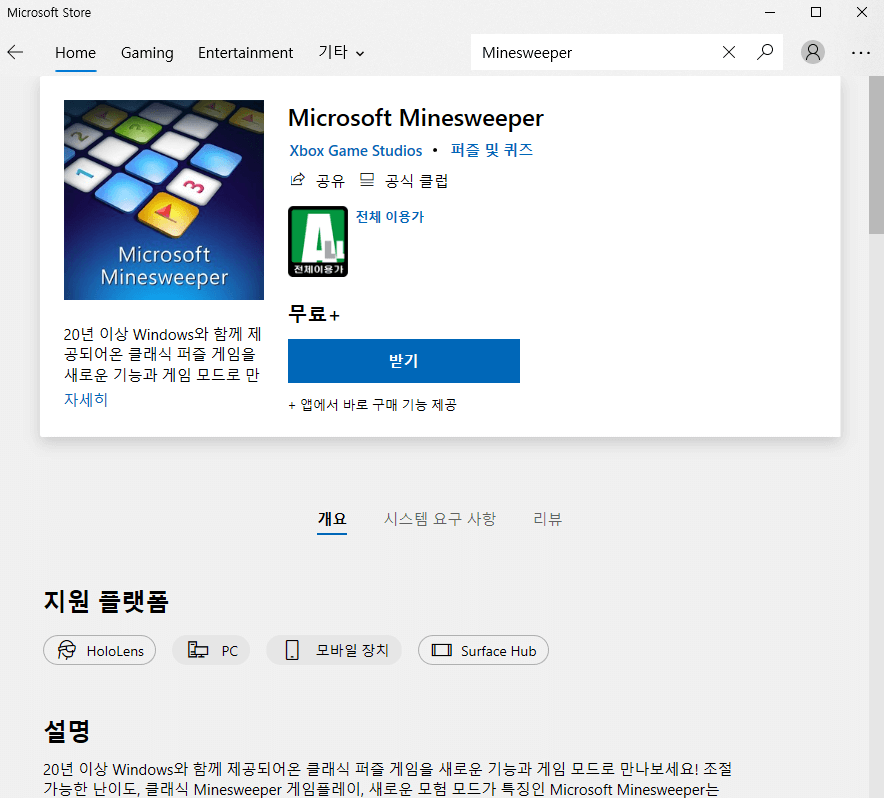Open the See more (...) menu
The width and height of the screenshot is (884, 798).
pos(861,52)
